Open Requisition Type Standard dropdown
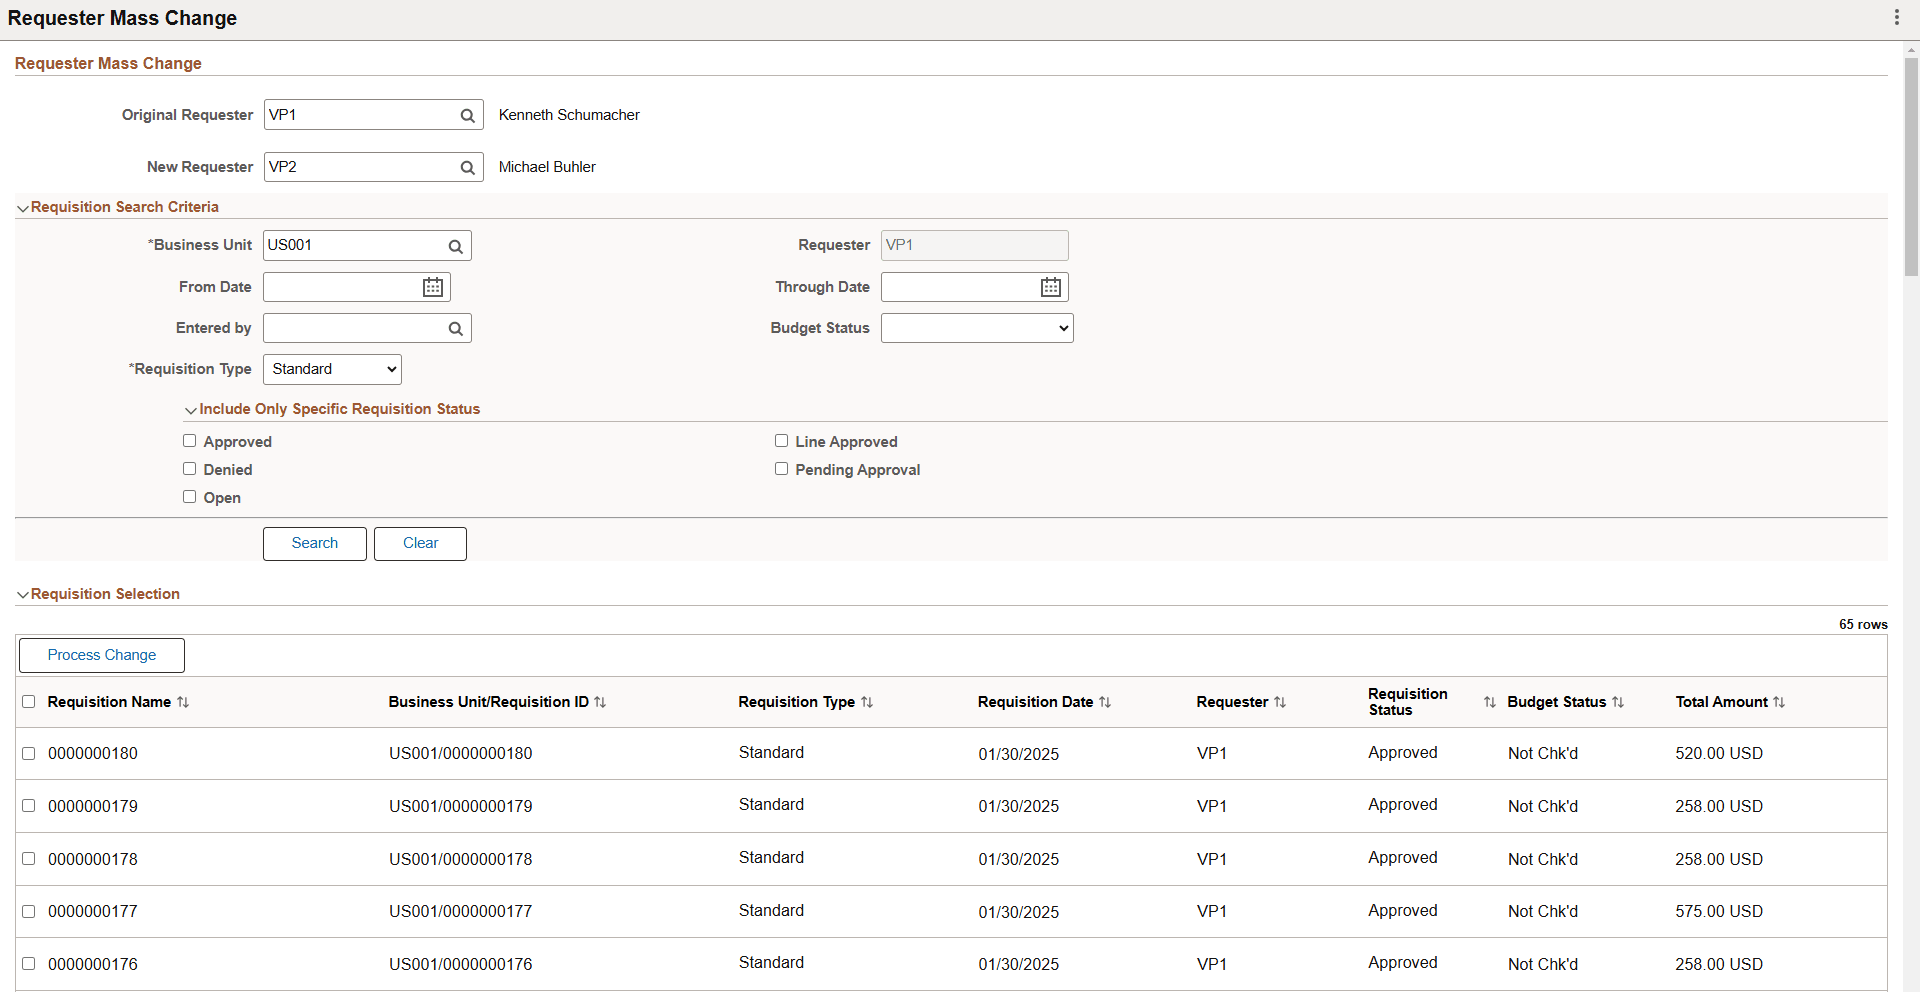The height and width of the screenshot is (992, 1920). click(x=332, y=369)
